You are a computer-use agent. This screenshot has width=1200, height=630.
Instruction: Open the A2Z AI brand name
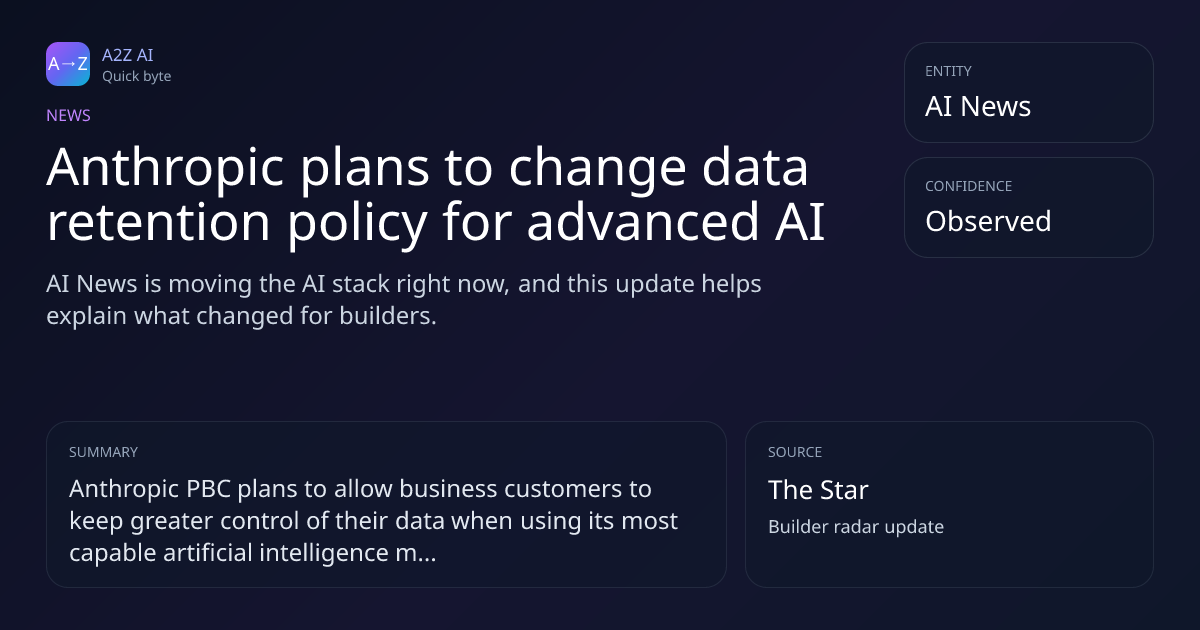[x=127, y=55]
